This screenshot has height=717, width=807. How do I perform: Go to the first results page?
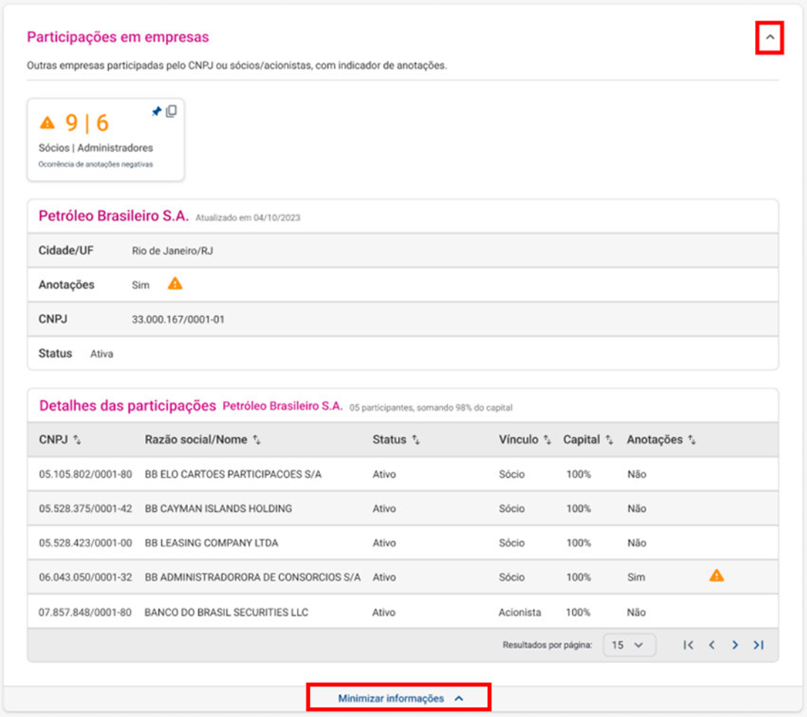(688, 645)
